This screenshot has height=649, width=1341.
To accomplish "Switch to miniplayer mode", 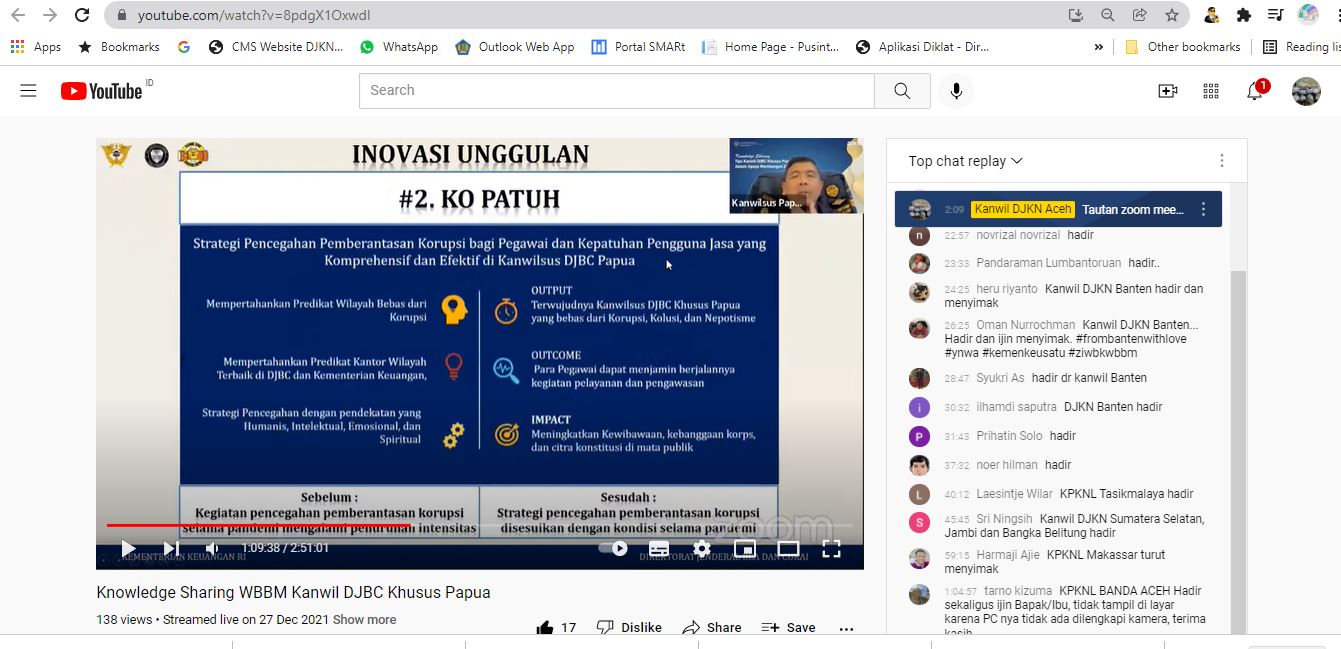I will (x=744, y=548).
